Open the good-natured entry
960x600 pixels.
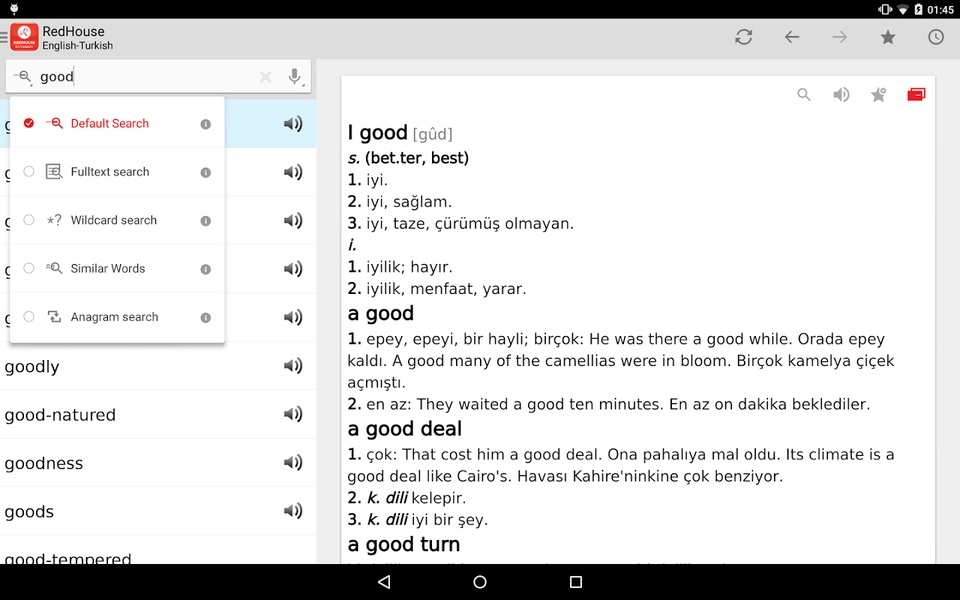[158, 414]
